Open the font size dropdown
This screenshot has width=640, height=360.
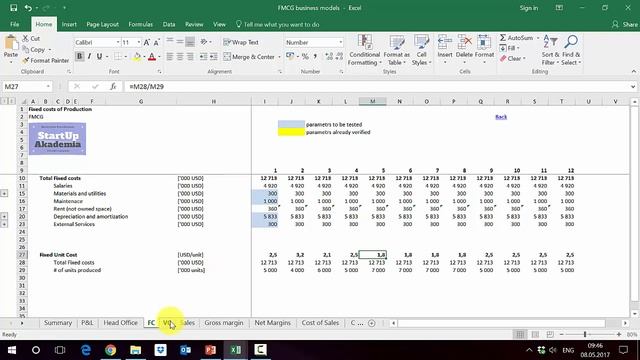(x=139, y=42)
